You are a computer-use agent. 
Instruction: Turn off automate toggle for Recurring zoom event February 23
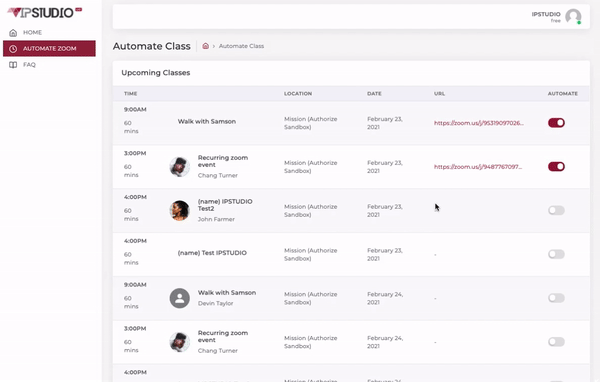[x=556, y=167]
